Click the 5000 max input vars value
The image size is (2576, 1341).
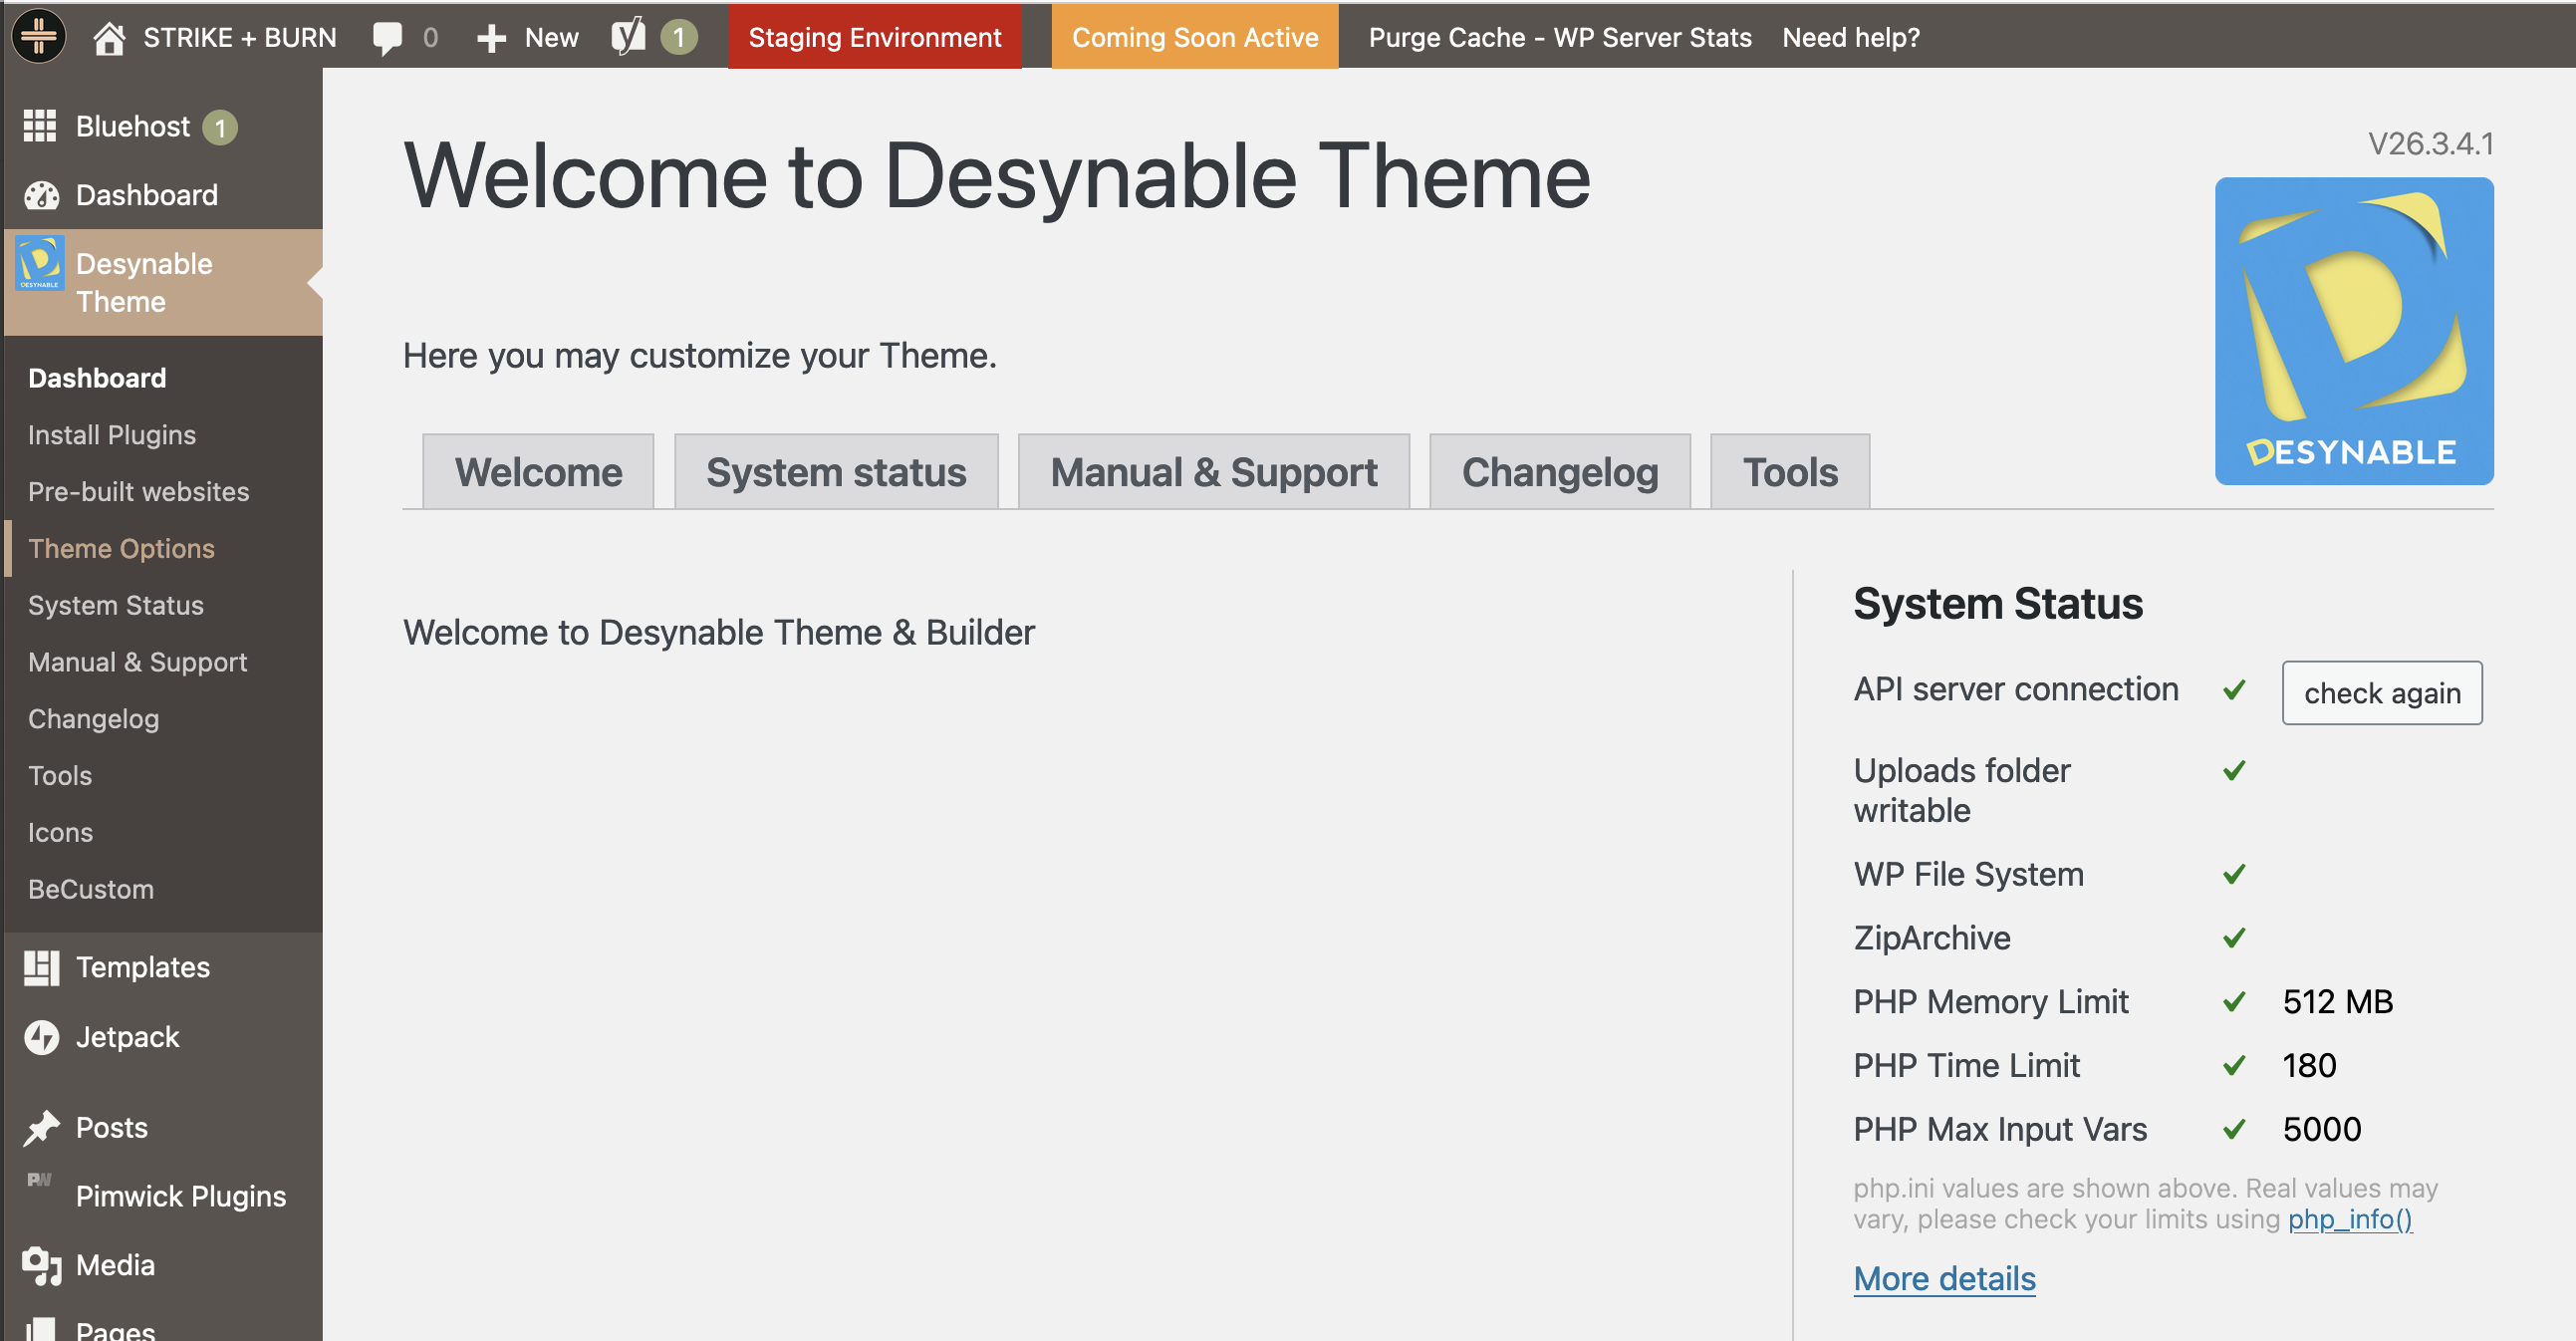[2322, 1129]
